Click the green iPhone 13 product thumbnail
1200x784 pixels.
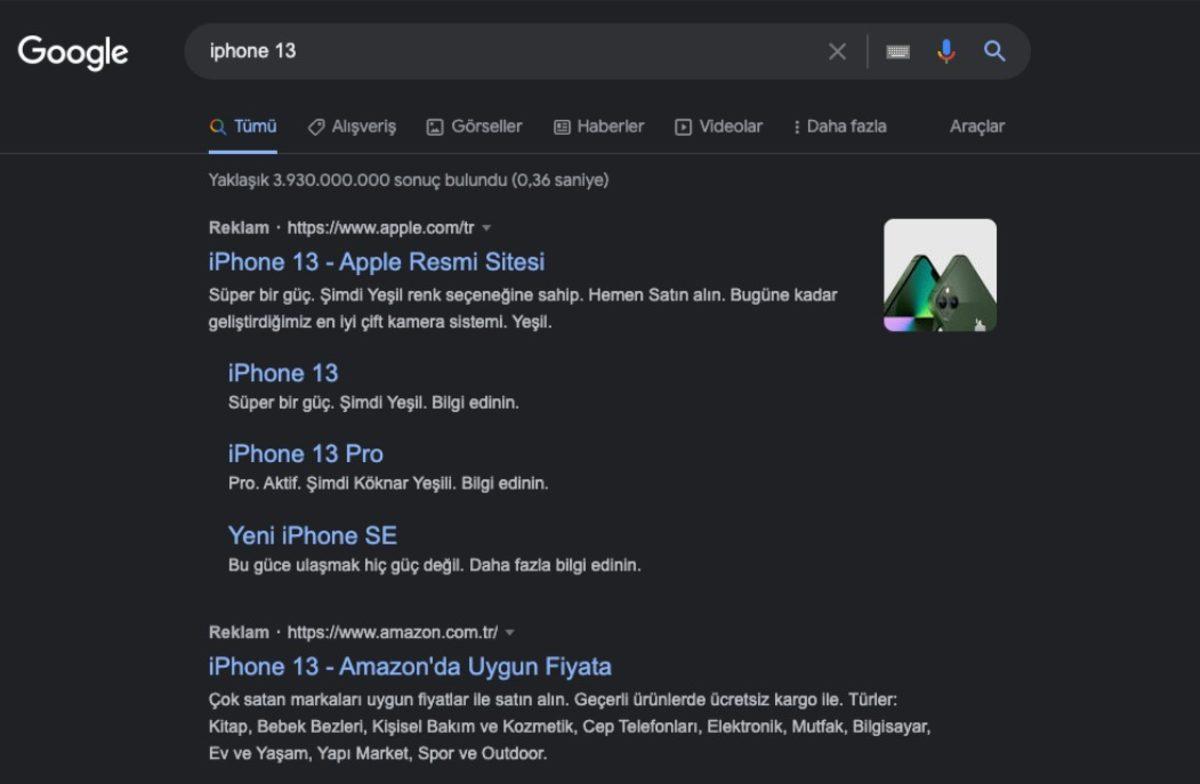point(939,274)
